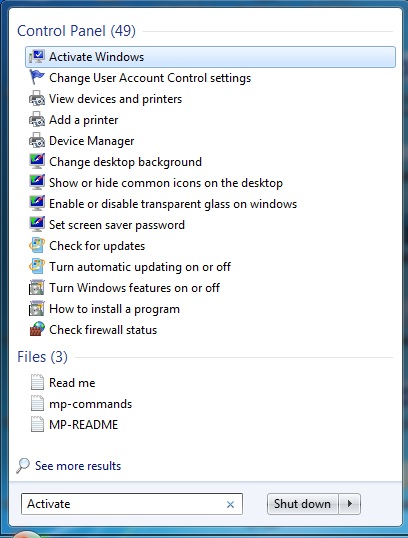Click the Device Manager icon
The image size is (408, 538).
click(36, 141)
